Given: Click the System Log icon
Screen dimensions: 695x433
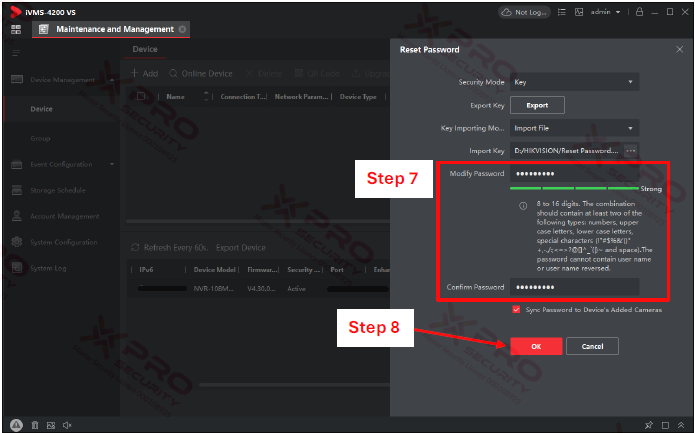Looking at the screenshot, I should pos(17,268).
